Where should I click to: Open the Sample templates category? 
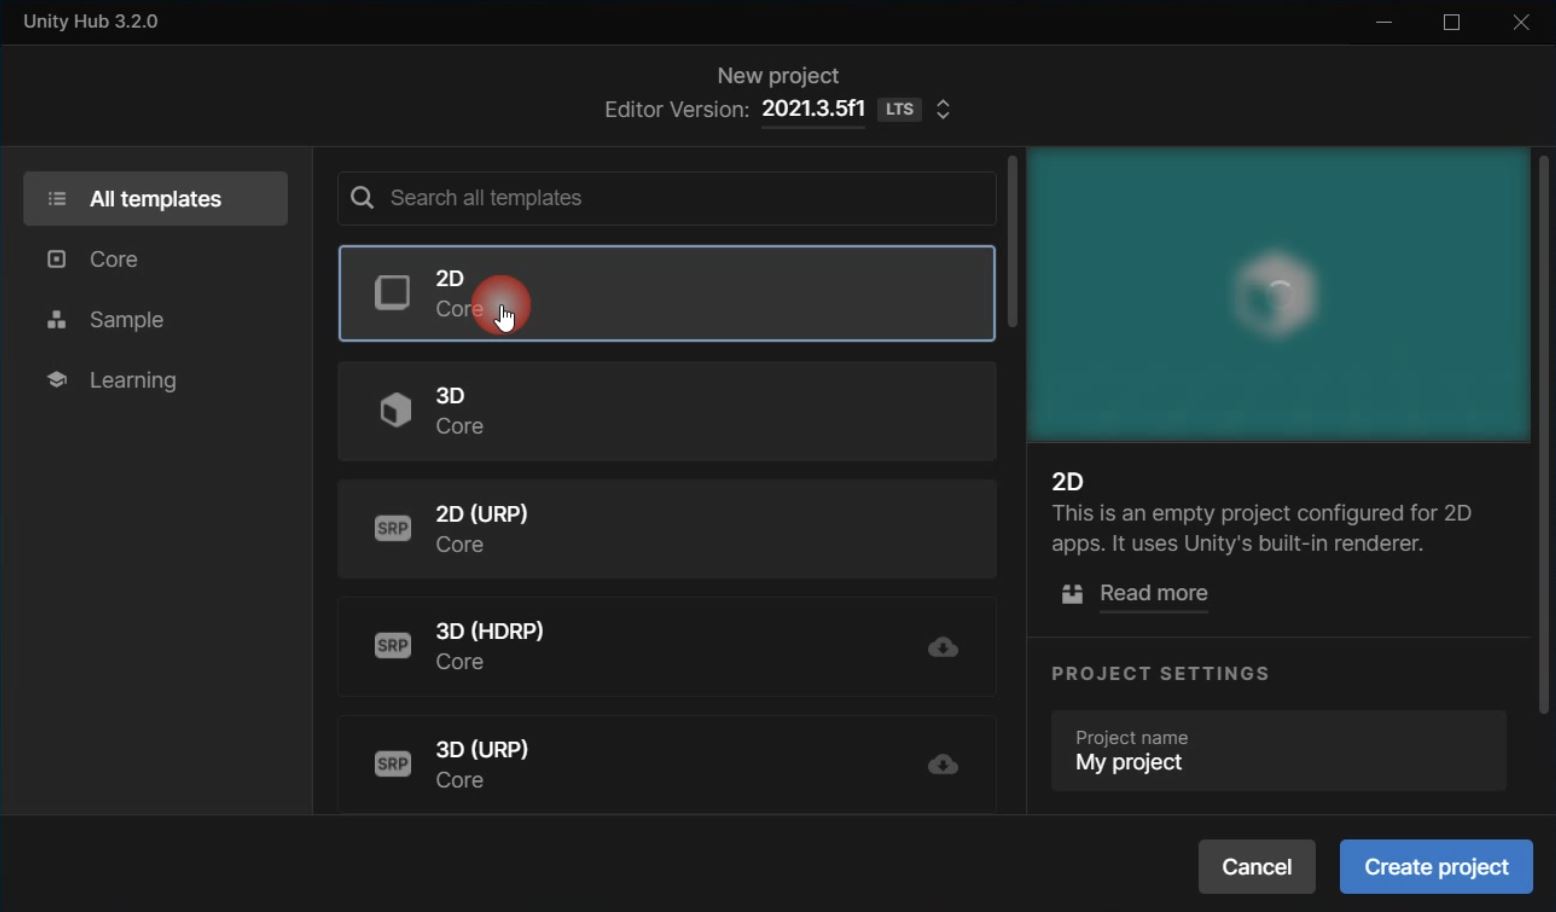click(x=126, y=320)
